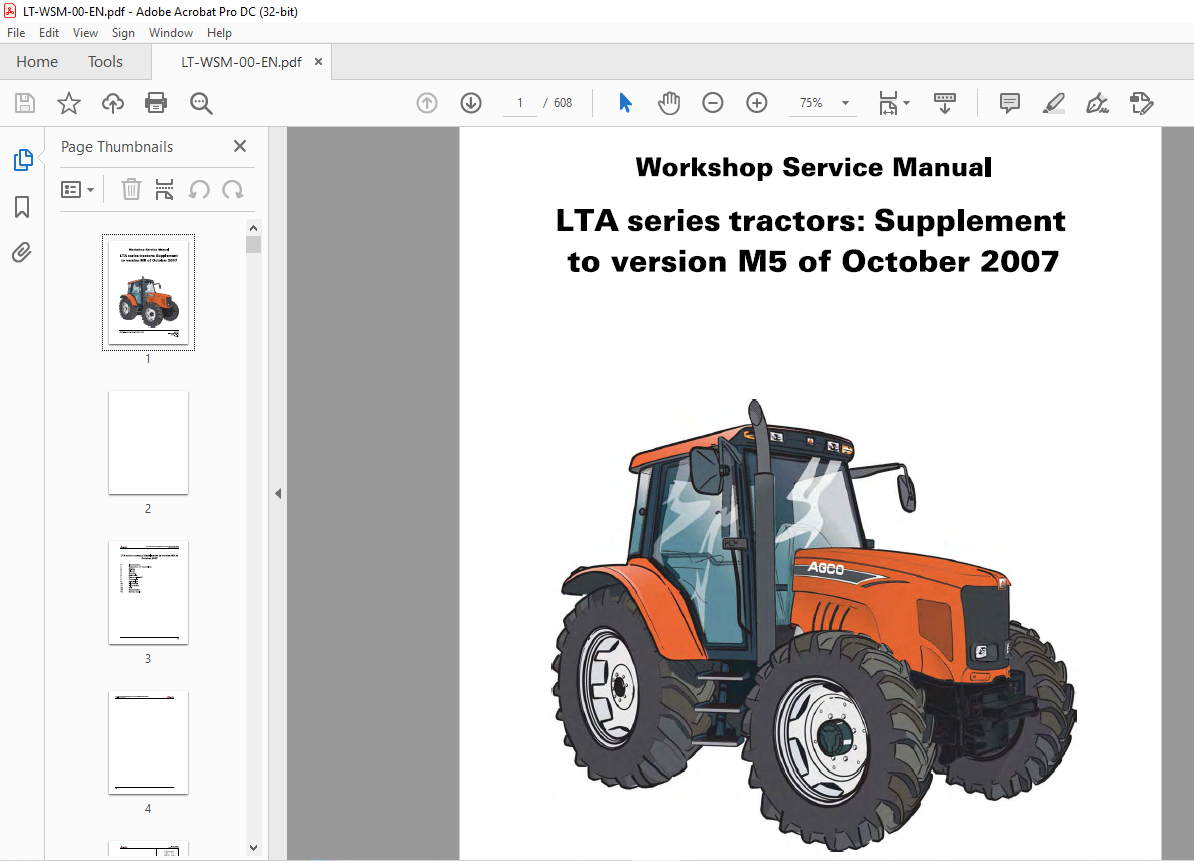The image size is (1194, 861).
Task: Select page 3 thumbnail
Action: [148, 592]
